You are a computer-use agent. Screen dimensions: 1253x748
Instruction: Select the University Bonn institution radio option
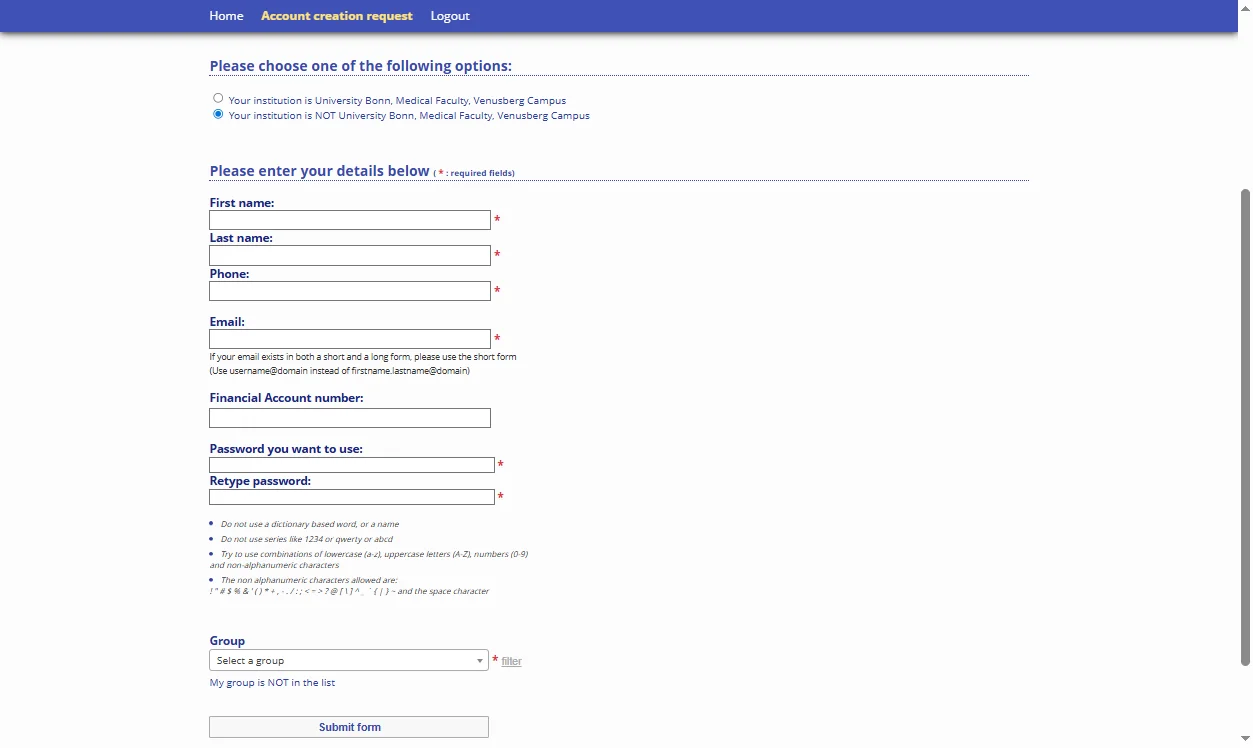pos(218,98)
